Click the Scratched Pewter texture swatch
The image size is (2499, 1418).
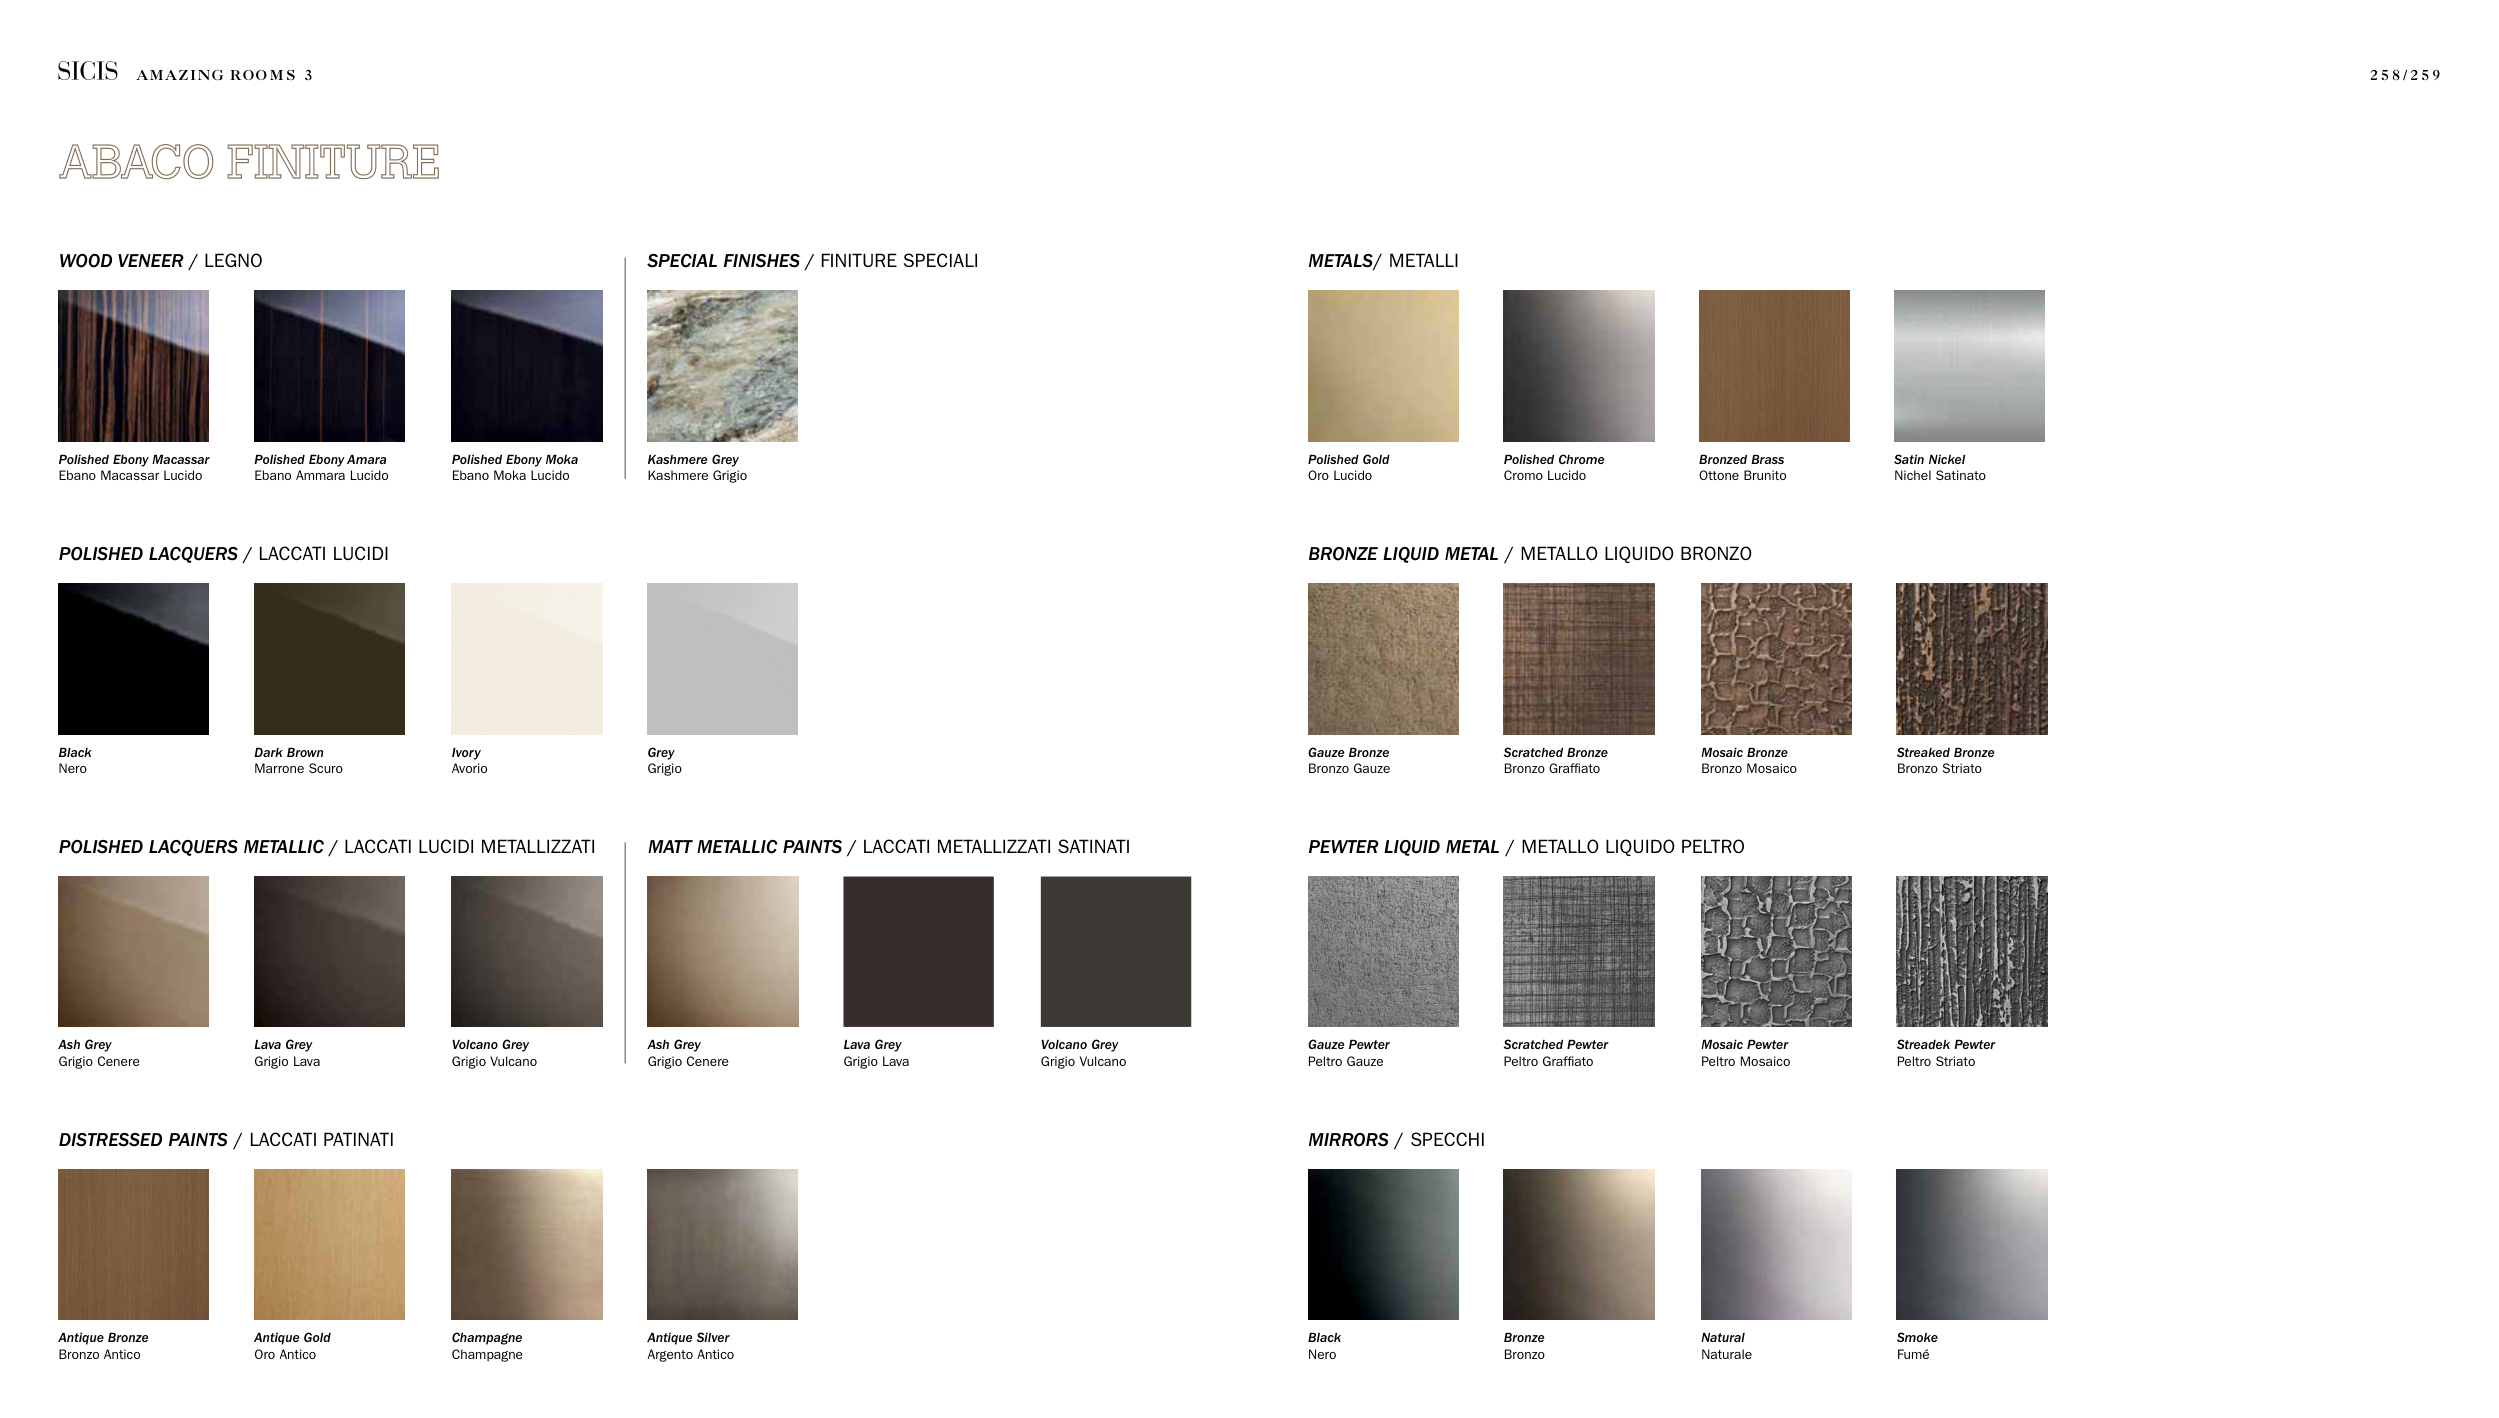pyautogui.click(x=1578, y=951)
